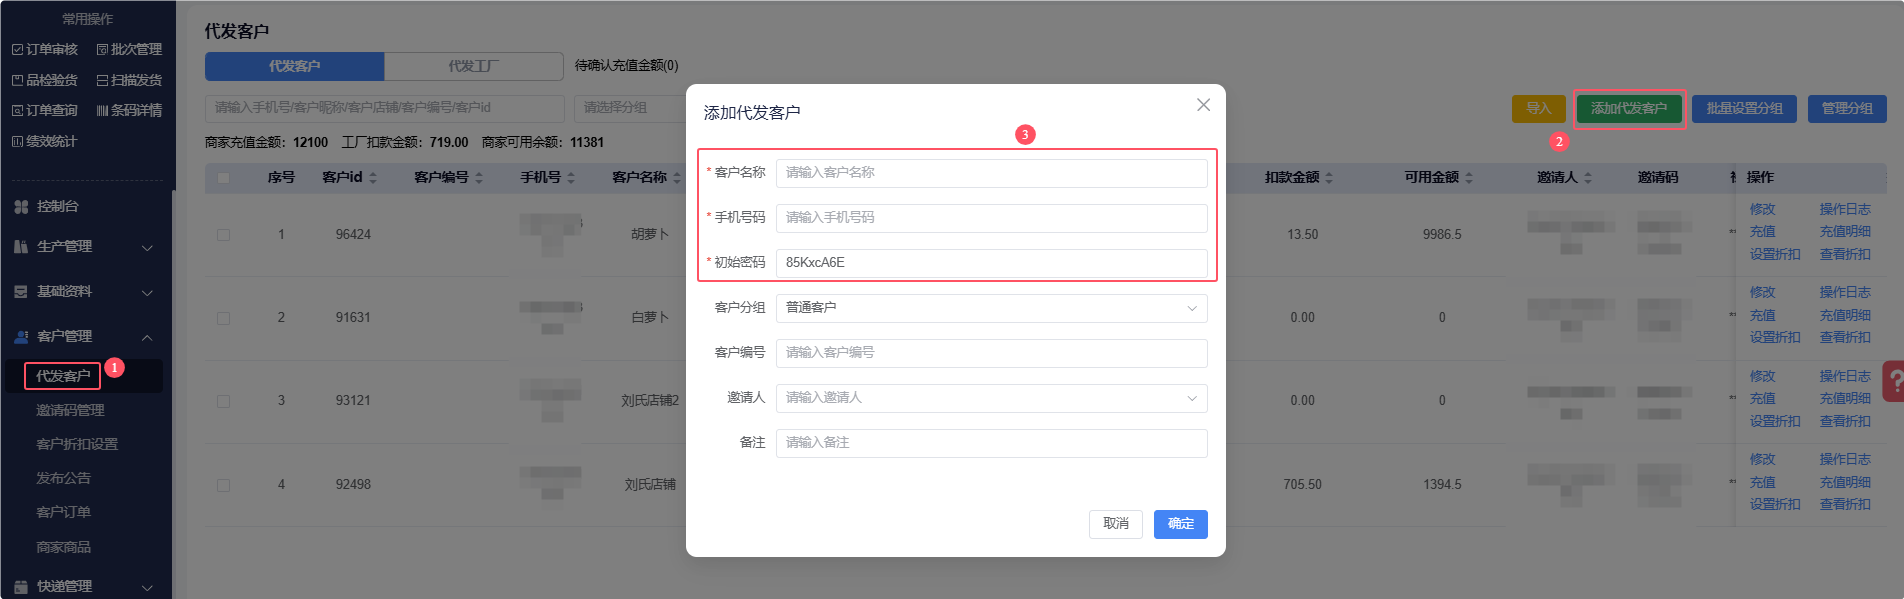Screen dimensions: 1904x599
Task: Click the 手机号码 input field
Action: (991, 218)
